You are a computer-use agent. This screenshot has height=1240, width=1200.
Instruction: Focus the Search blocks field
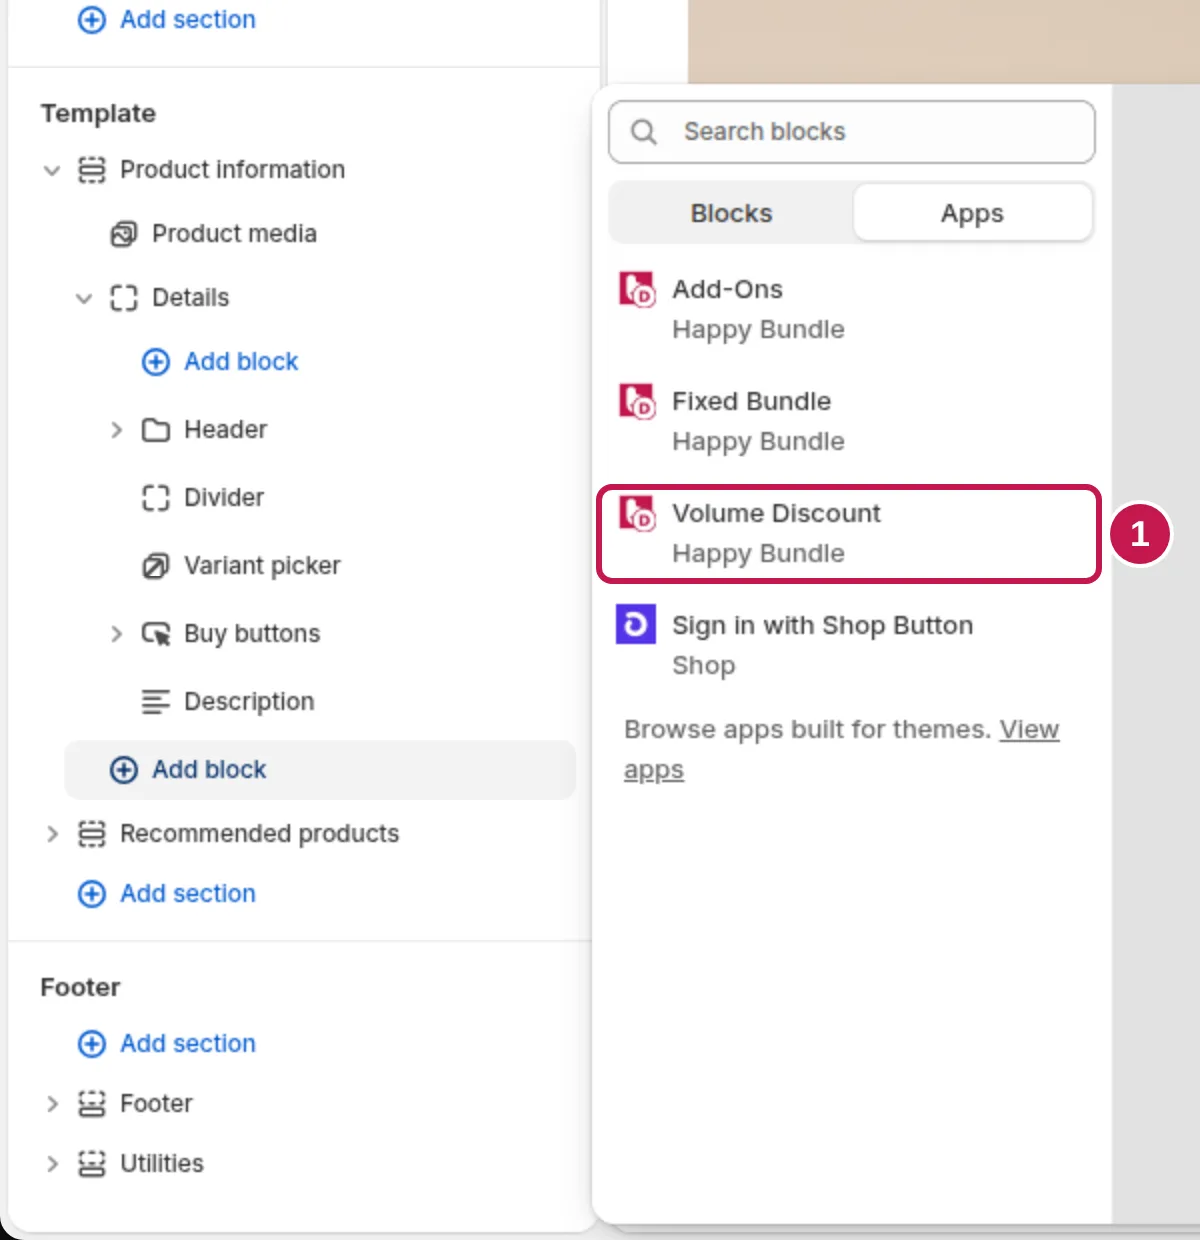click(852, 132)
